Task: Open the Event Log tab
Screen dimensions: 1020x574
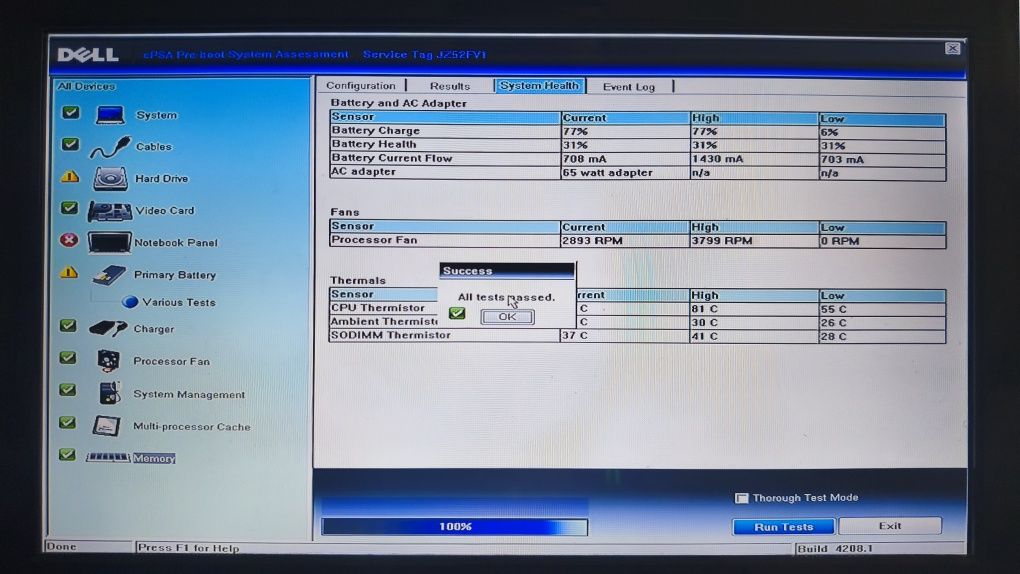Action: (x=628, y=87)
